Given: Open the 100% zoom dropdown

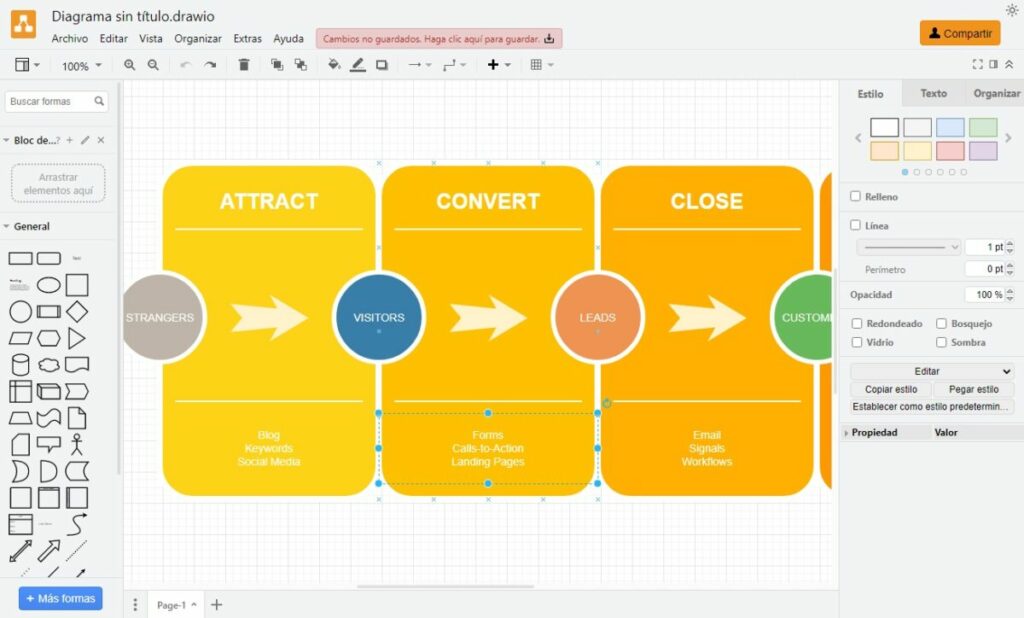Looking at the screenshot, I should (x=82, y=66).
